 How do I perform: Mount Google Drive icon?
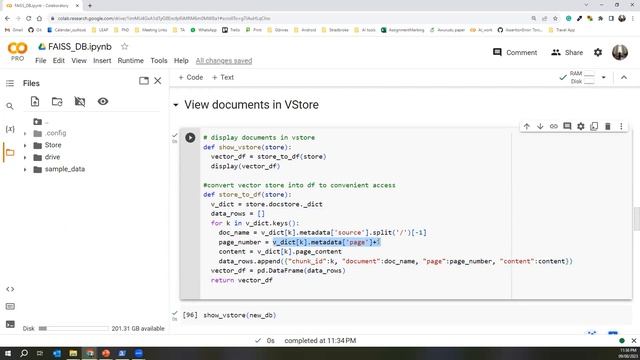tap(80, 101)
